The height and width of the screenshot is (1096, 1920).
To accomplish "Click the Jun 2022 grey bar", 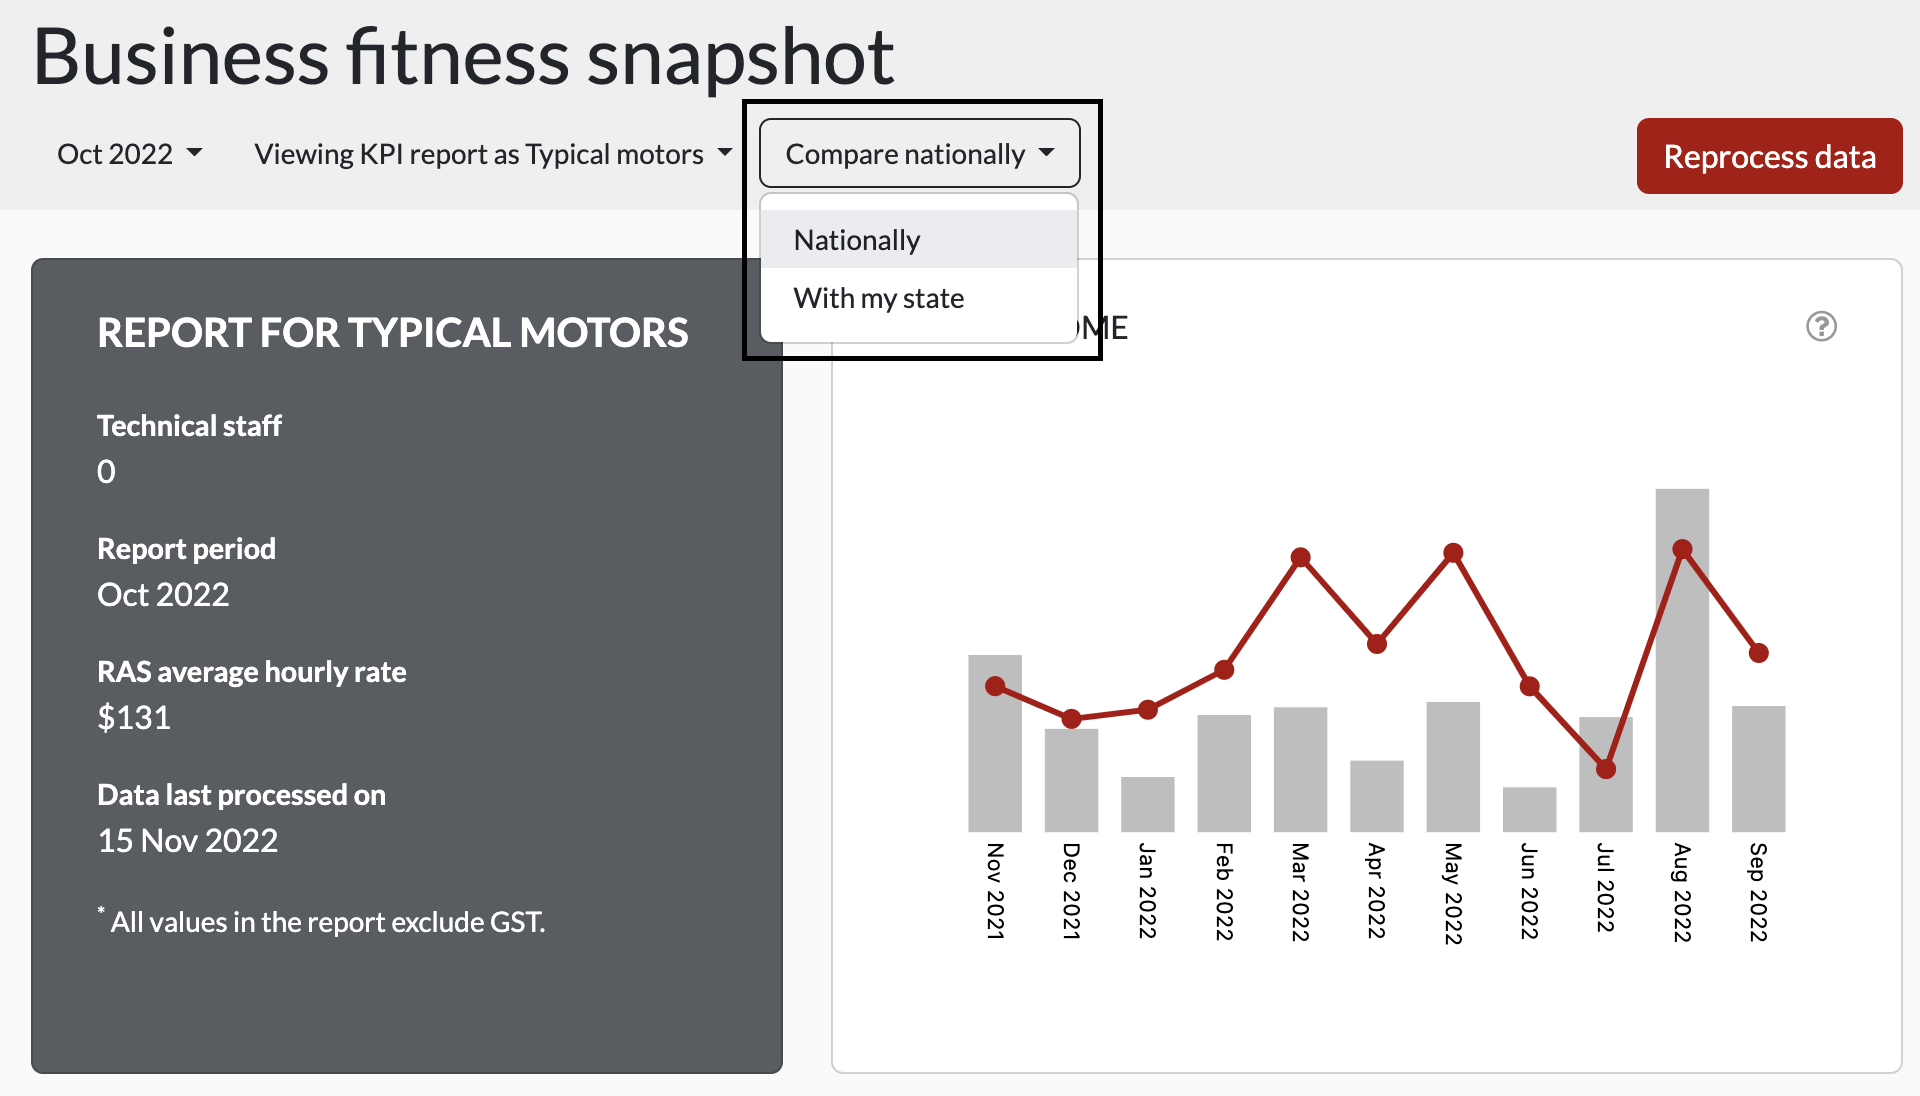I will pyautogui.click(x=1529, y=809).
